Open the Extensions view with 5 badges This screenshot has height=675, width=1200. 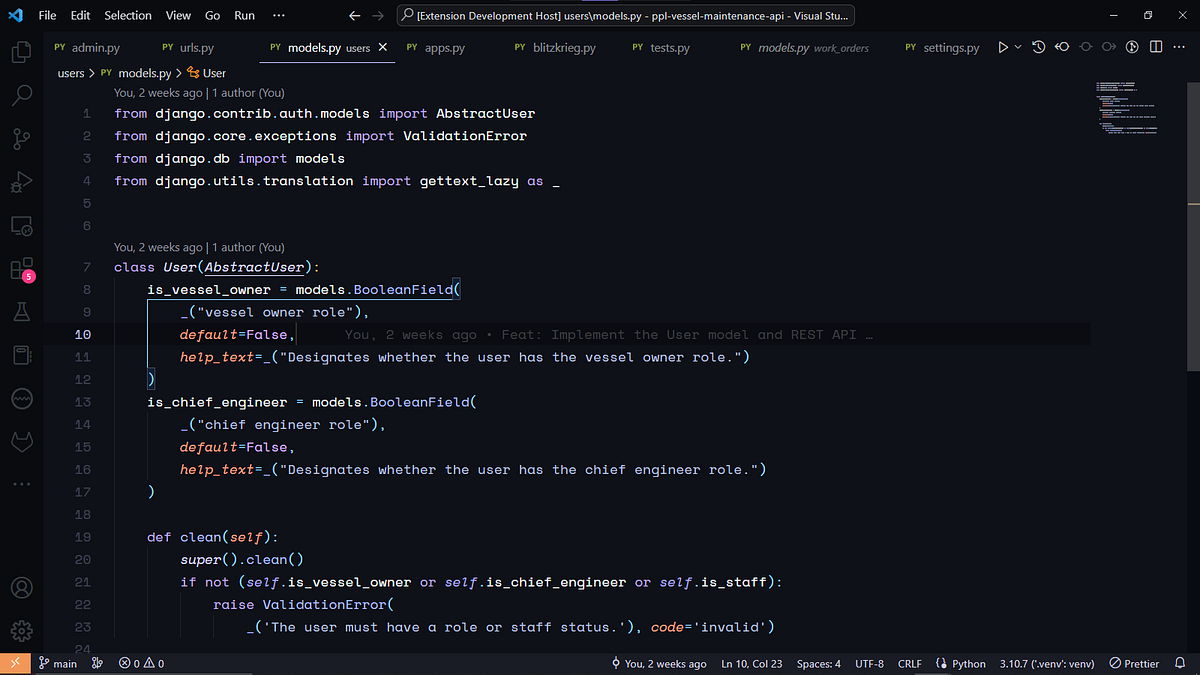22,269
